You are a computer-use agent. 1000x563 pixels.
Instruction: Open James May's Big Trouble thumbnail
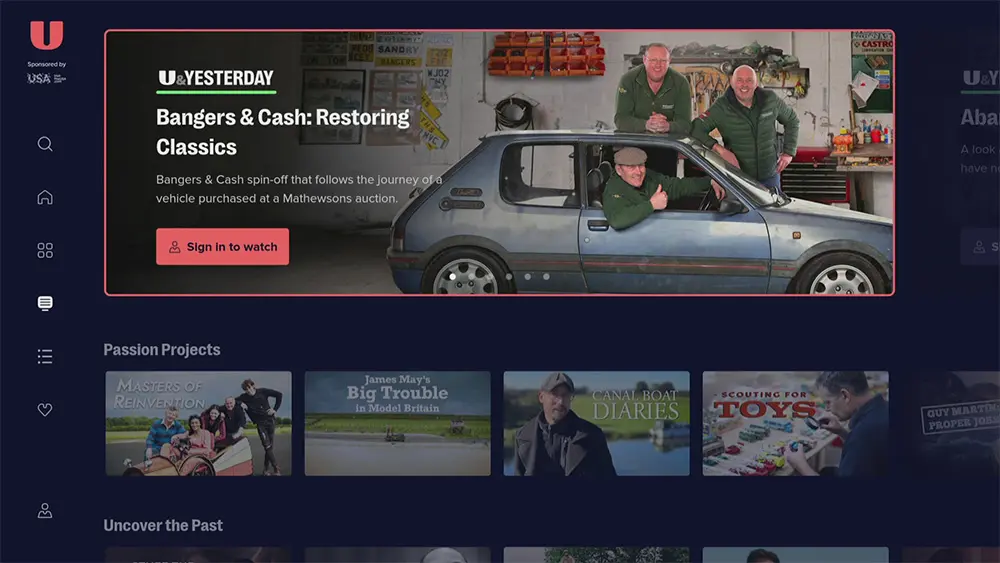click(x=397, y=423)
